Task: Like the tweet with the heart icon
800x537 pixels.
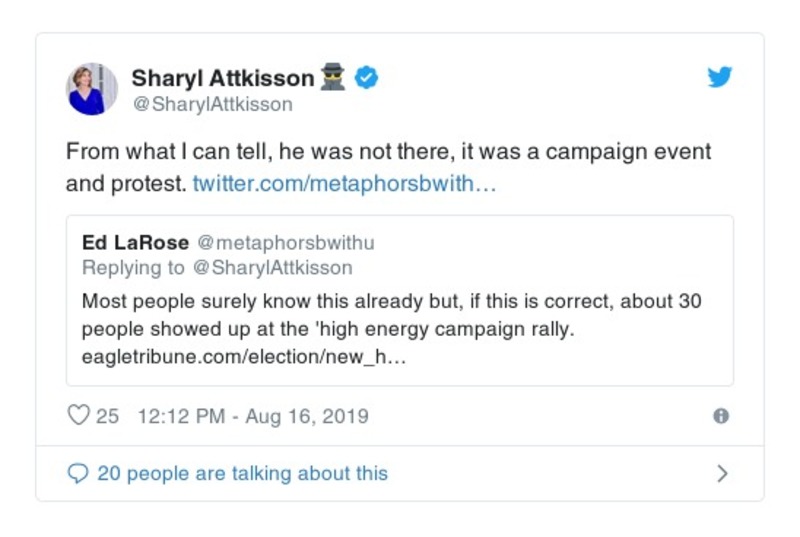Action: pyautogui.click(x=78, y=416)
